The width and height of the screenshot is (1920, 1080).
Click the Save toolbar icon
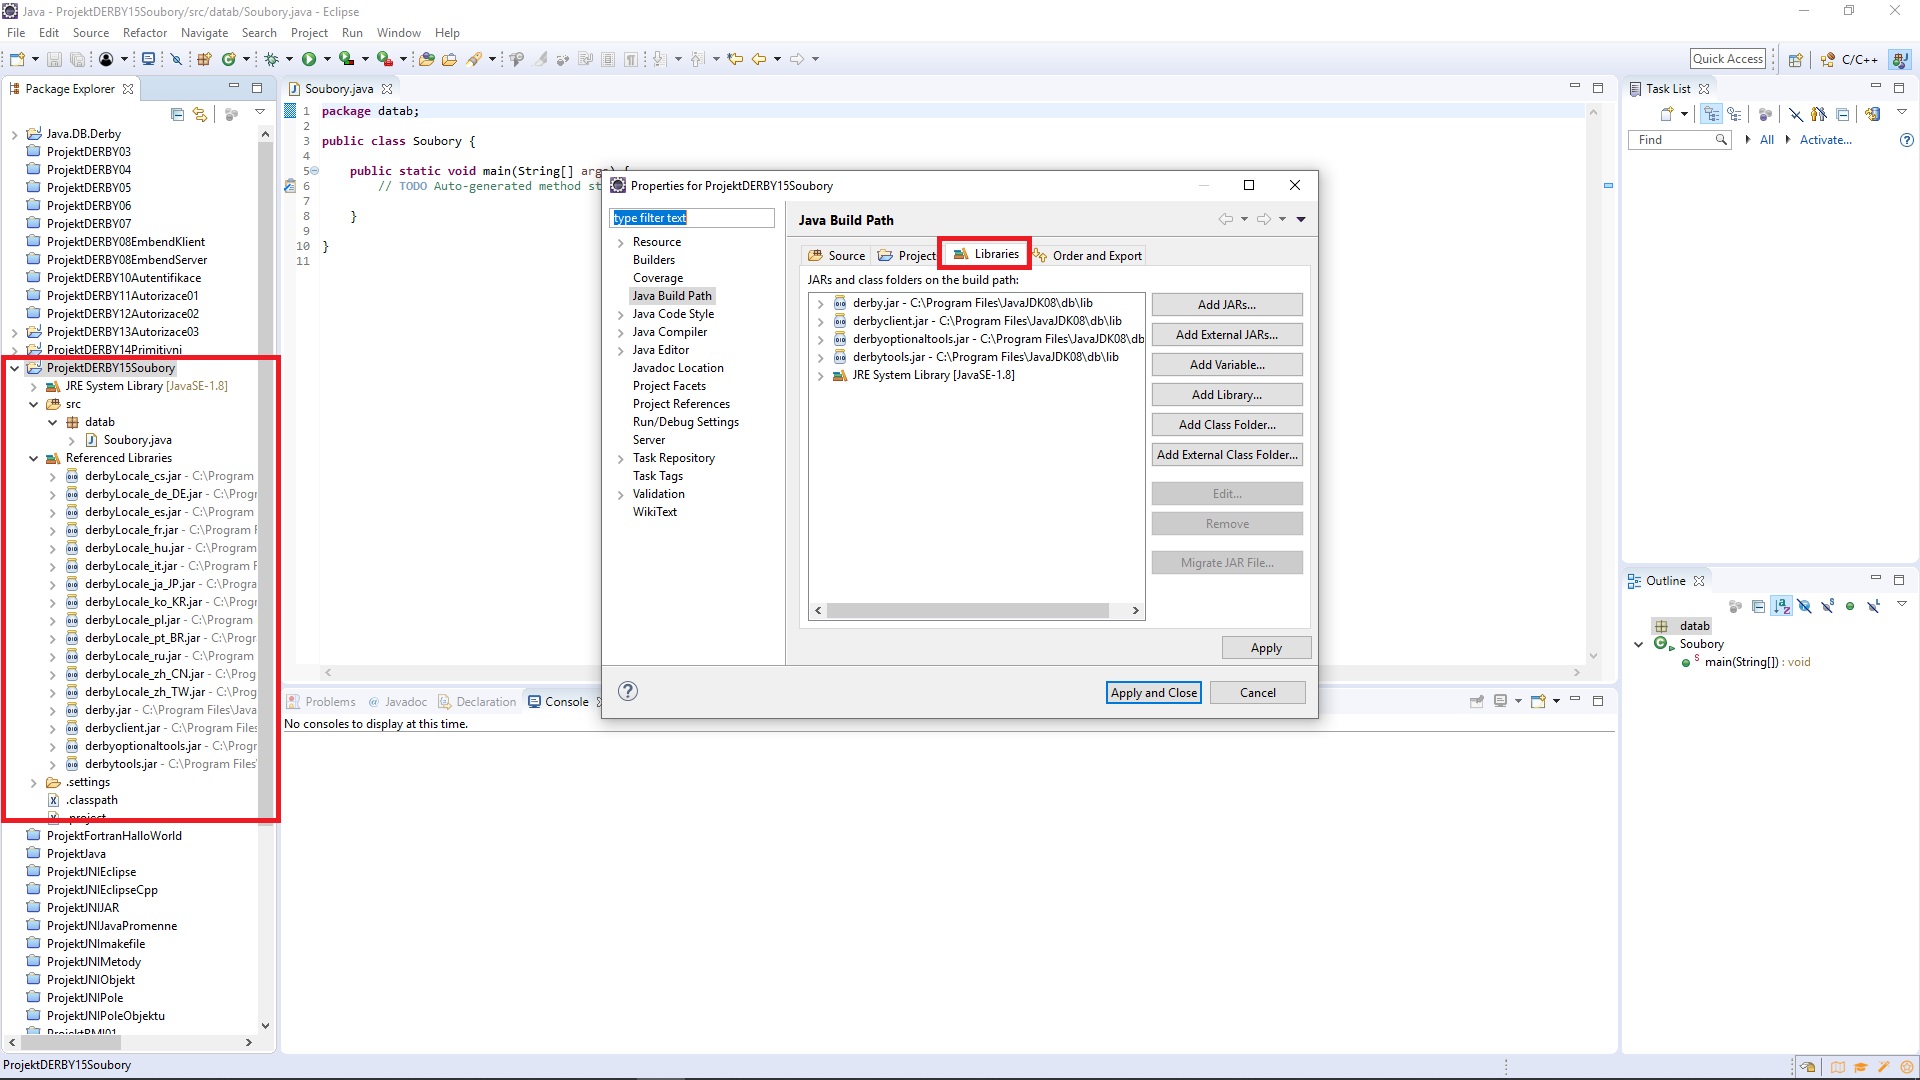[x=54, y=59]
